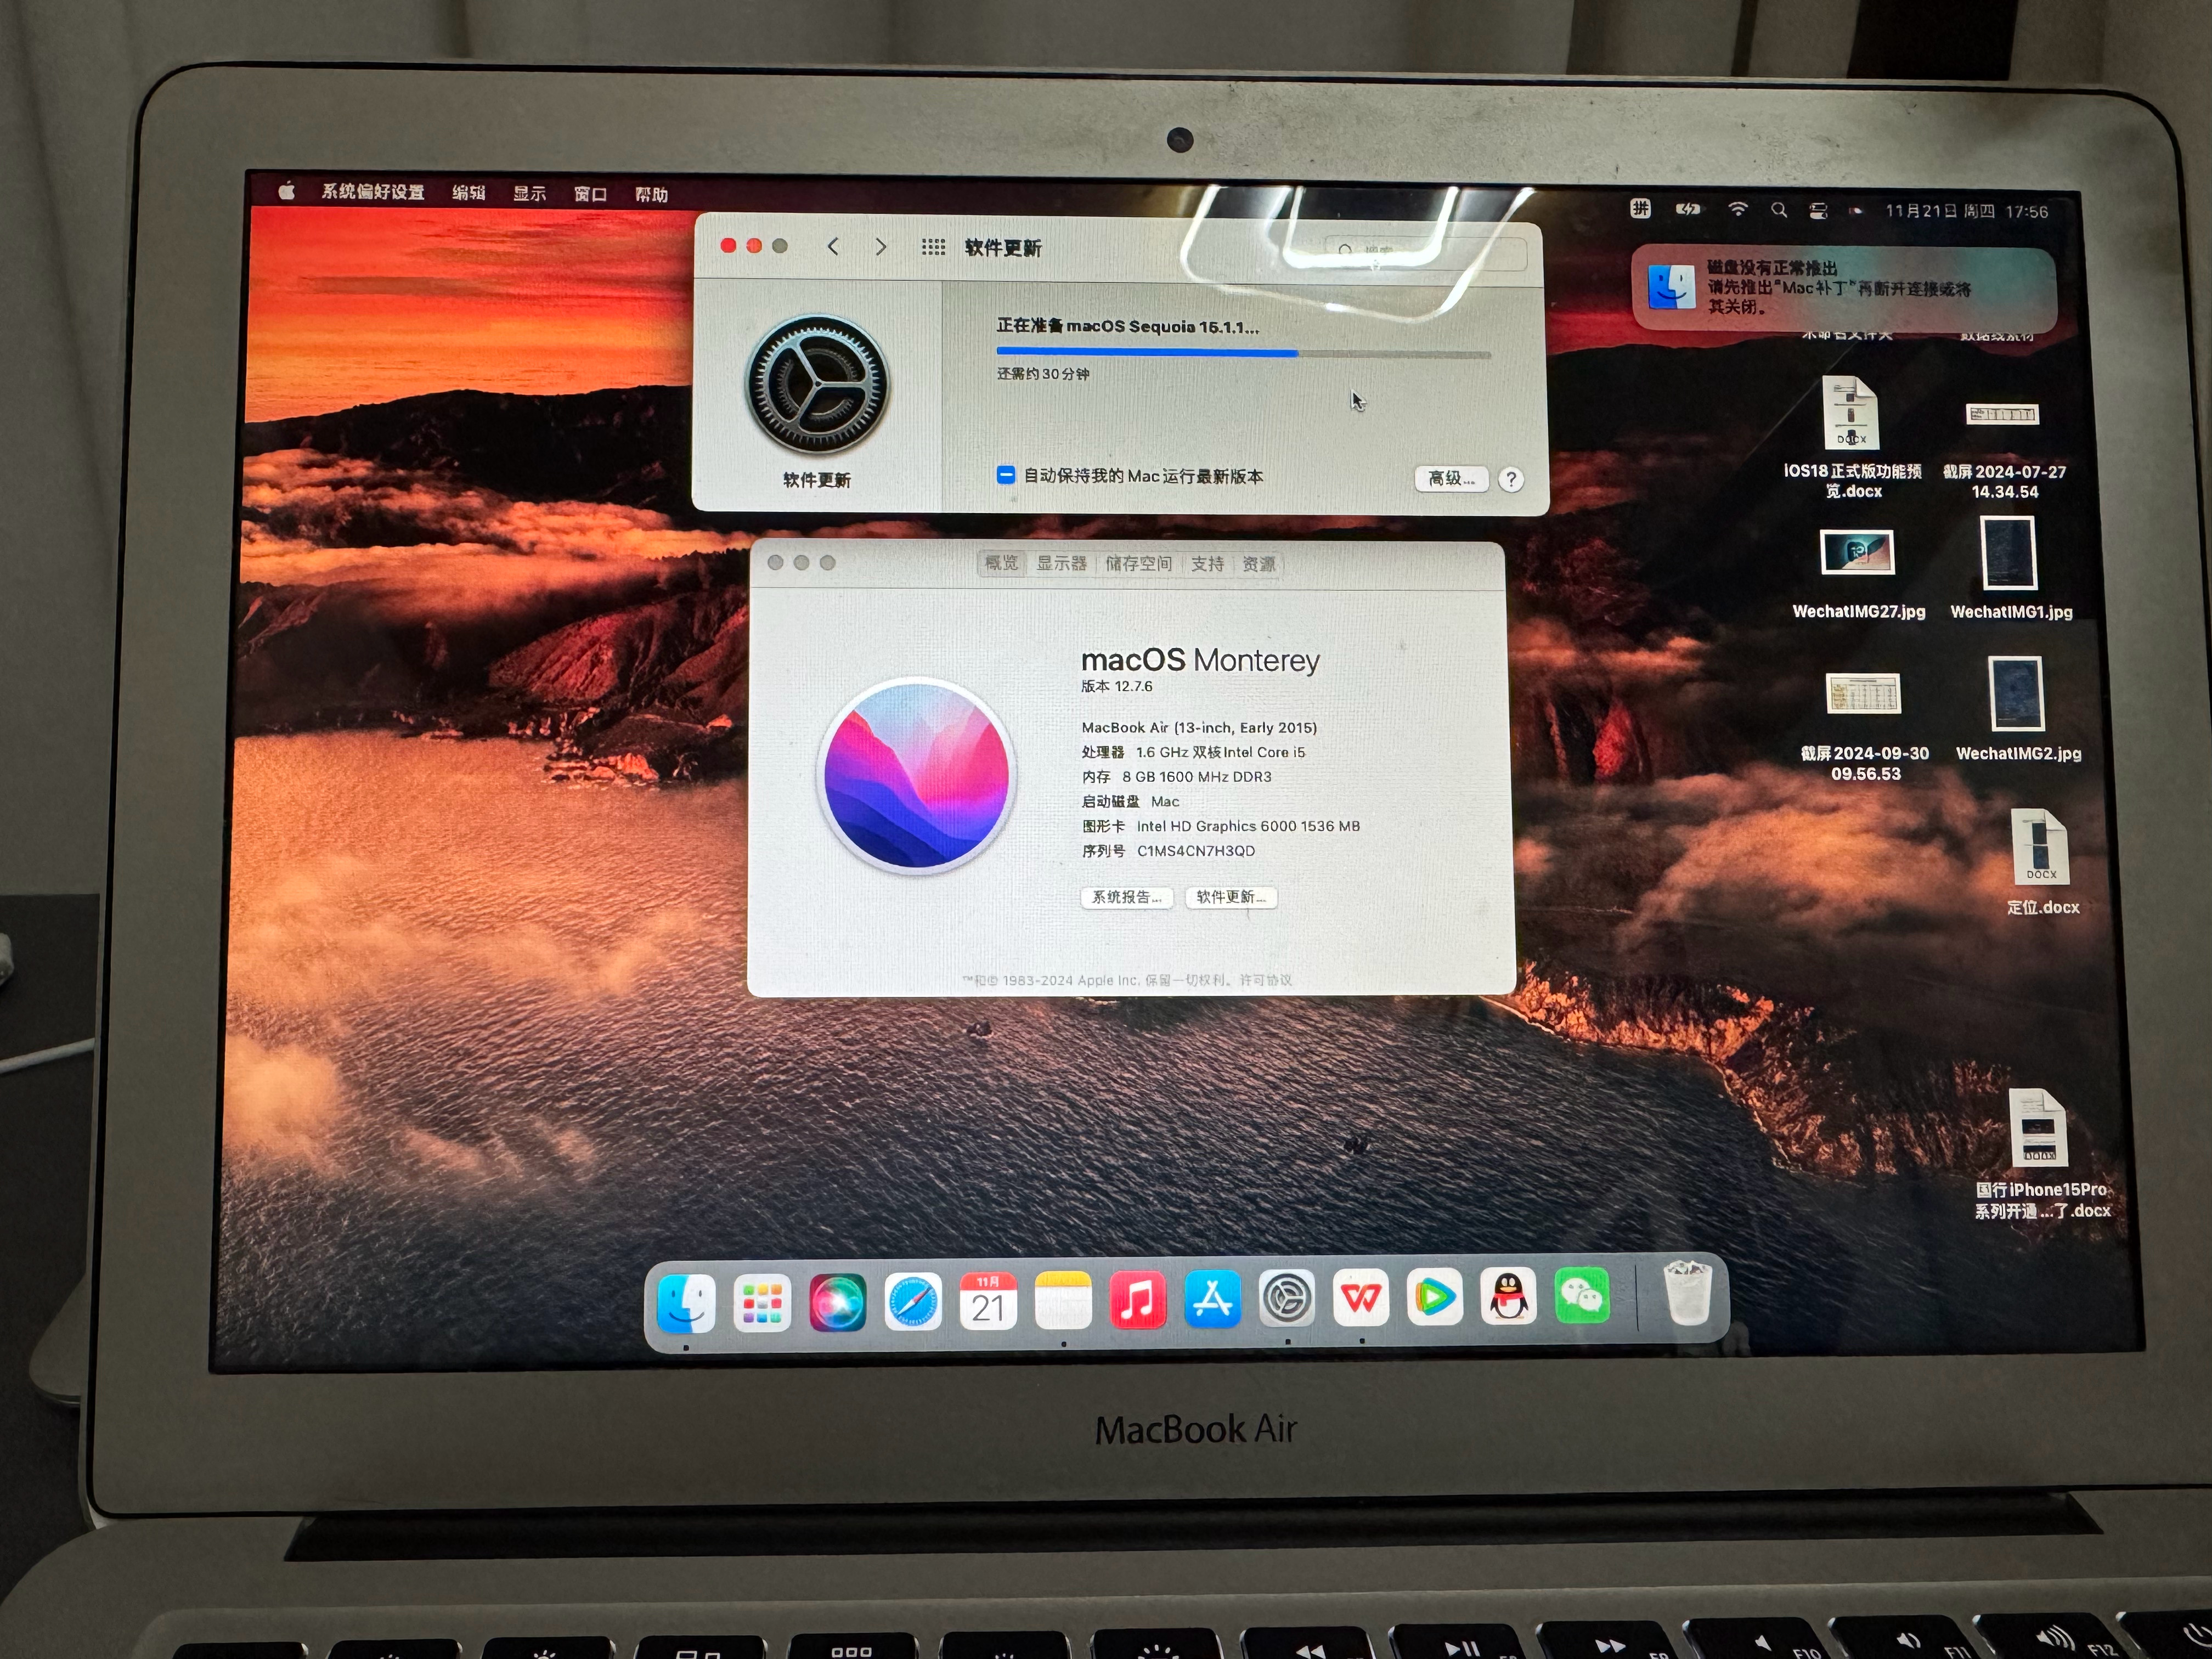Screen dimensions: 2212x1659
Task: Open the 显示 menu
Action: coord(529,193)
